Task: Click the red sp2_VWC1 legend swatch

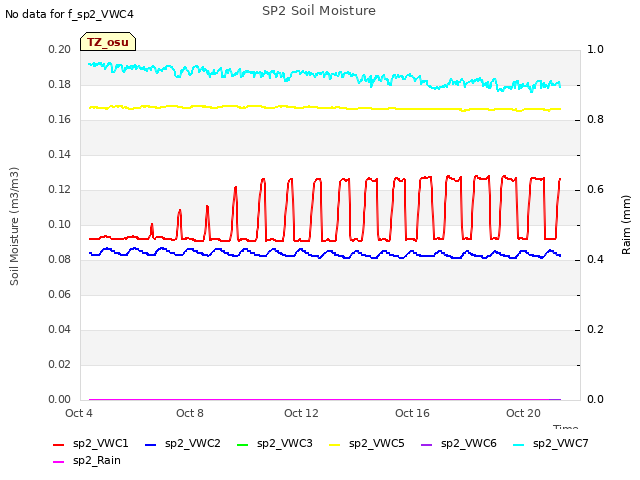Action: [59, 444]
